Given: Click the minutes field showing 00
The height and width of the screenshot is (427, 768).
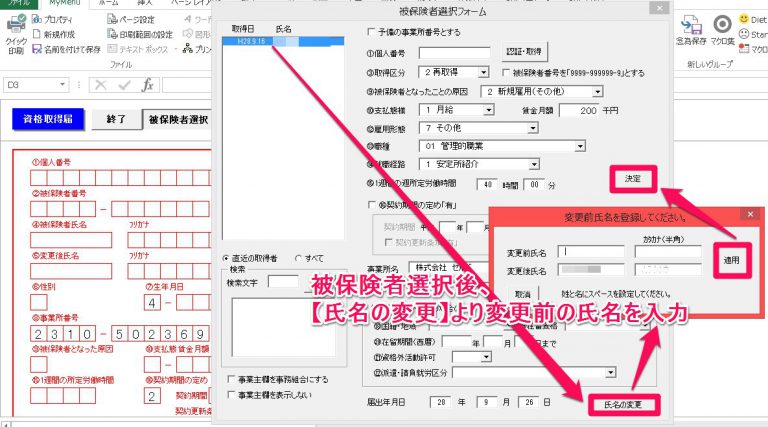Looking at the screenshot, I should (x=534, y=185).
